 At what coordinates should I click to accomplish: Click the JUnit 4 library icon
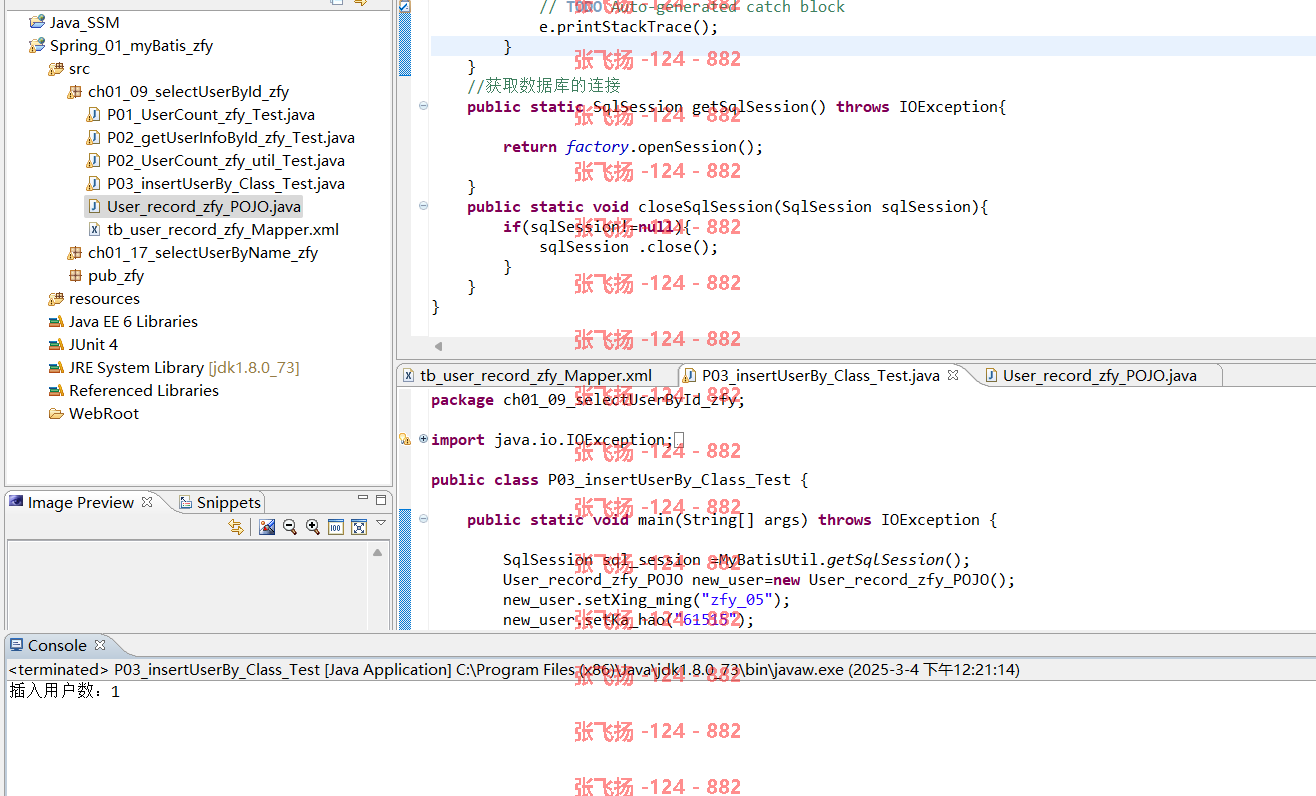[x=56, y=344]
